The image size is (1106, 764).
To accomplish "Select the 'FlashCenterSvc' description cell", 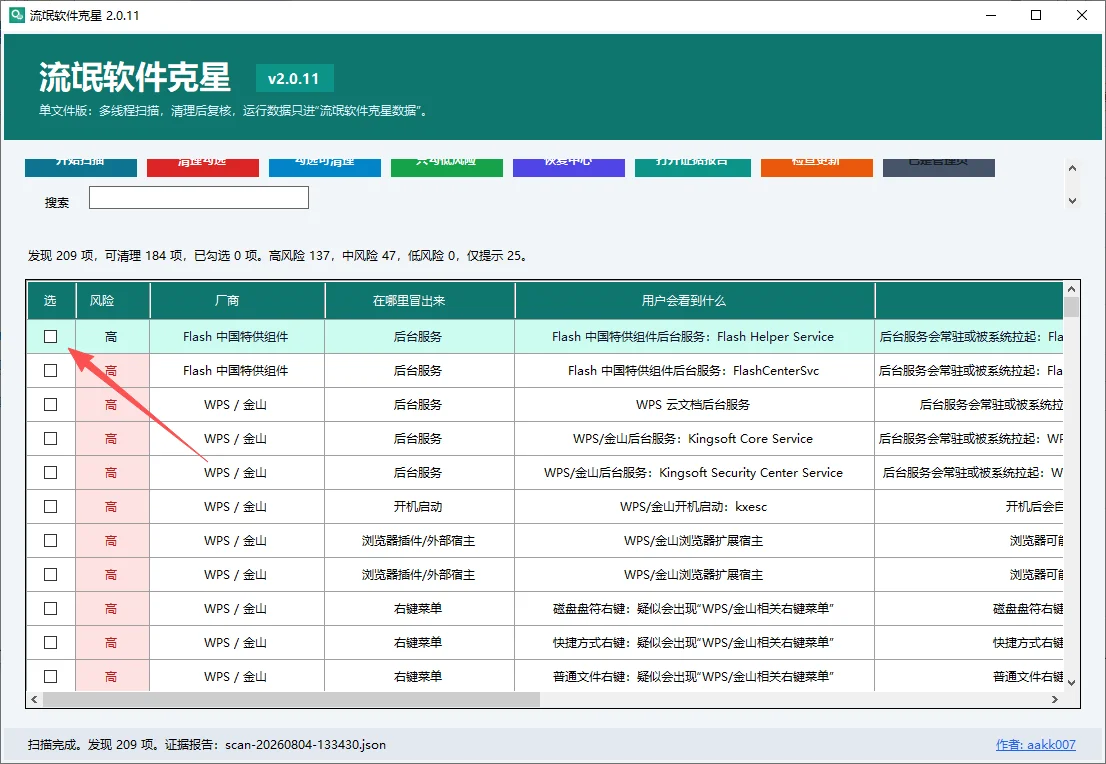I will 694,370.
